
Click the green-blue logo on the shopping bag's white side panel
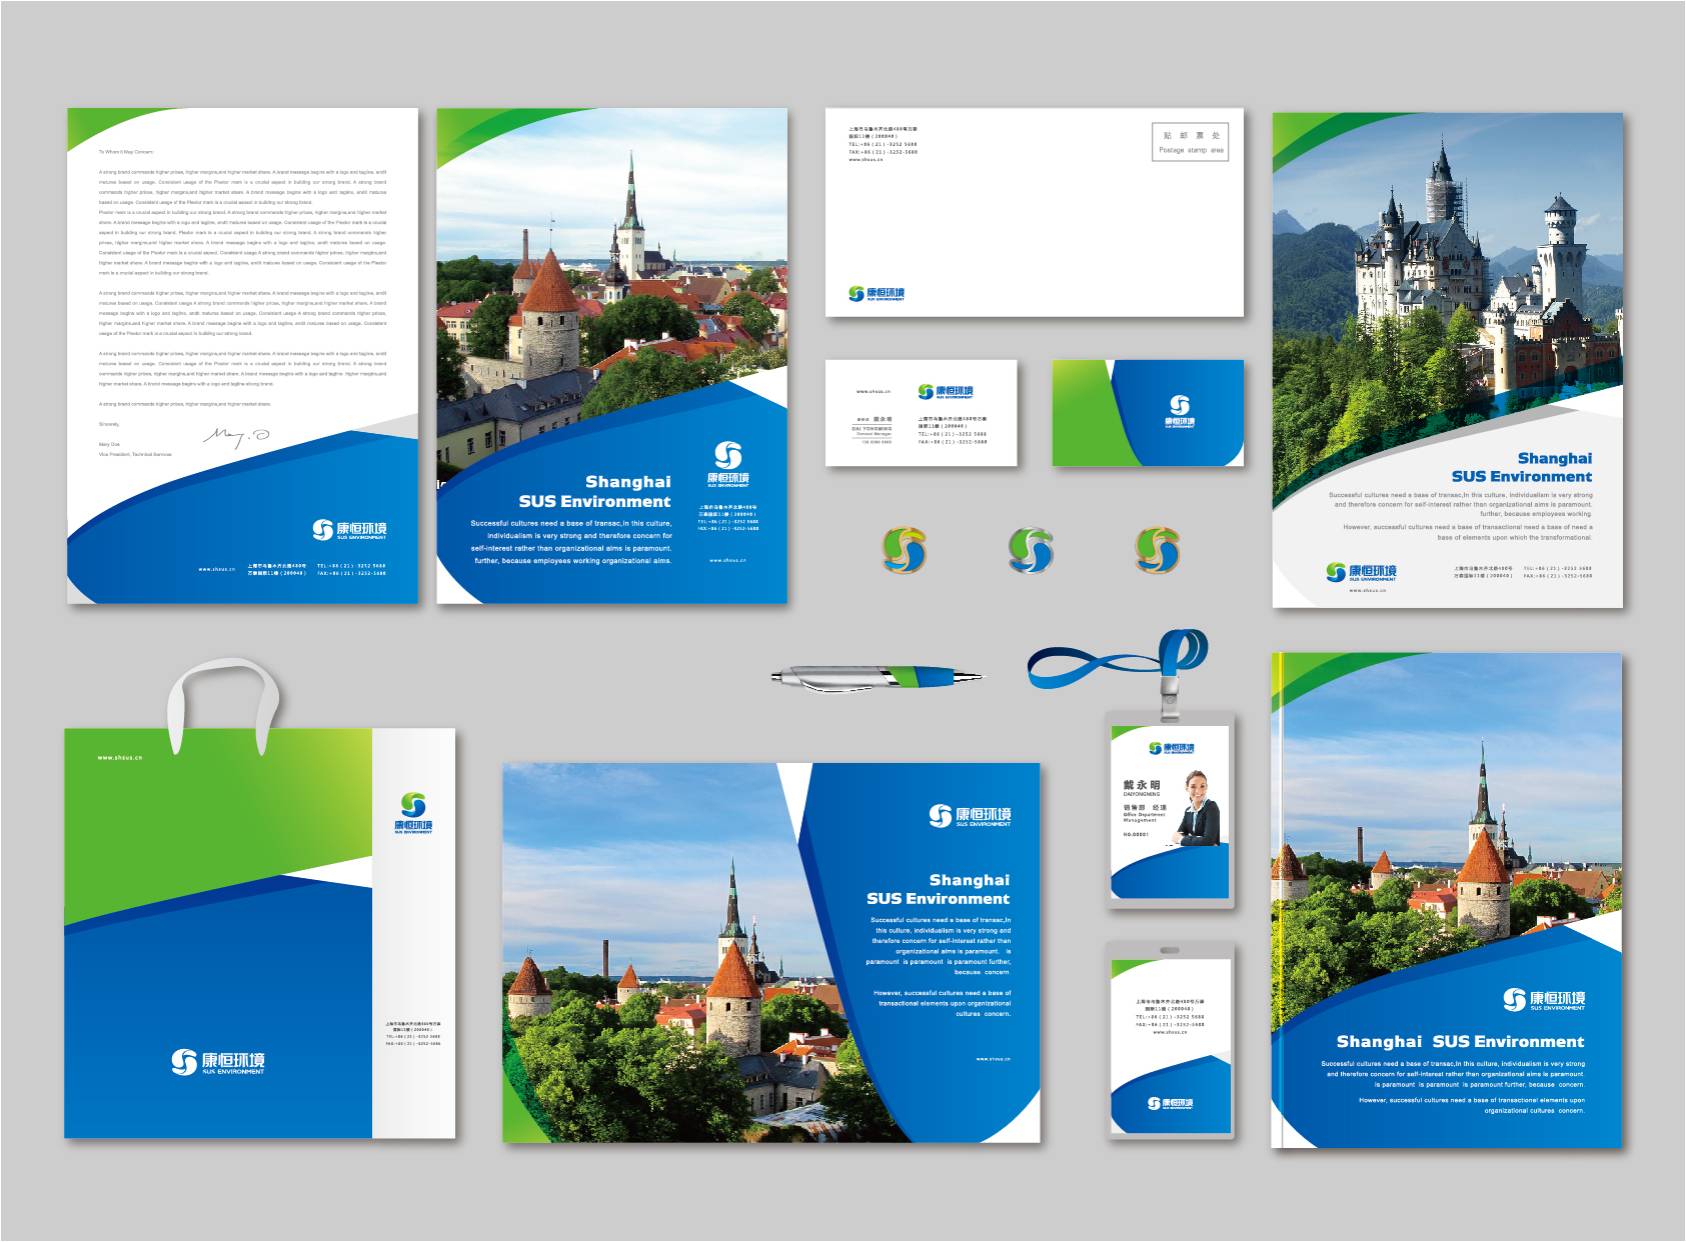coord(413,812)
